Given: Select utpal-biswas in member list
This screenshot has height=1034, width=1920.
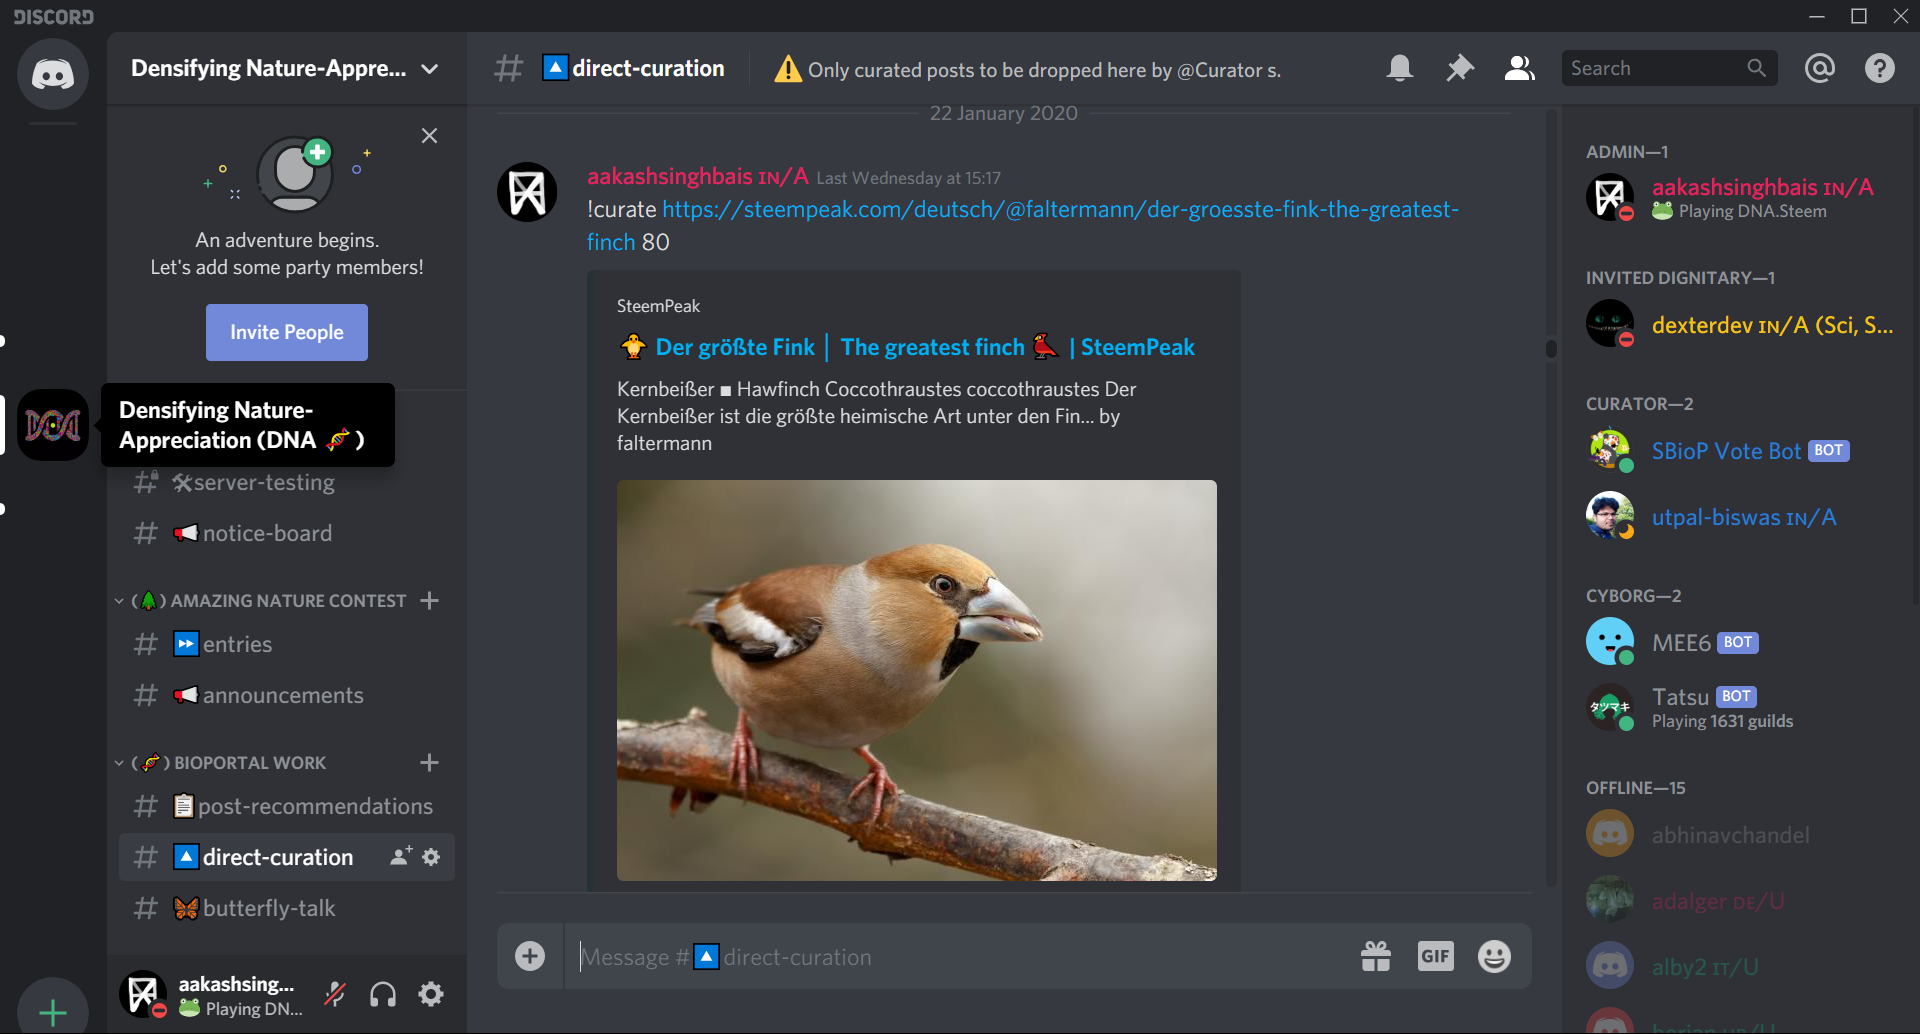Looking at the screenshot, I should [x=1740, y=516].
